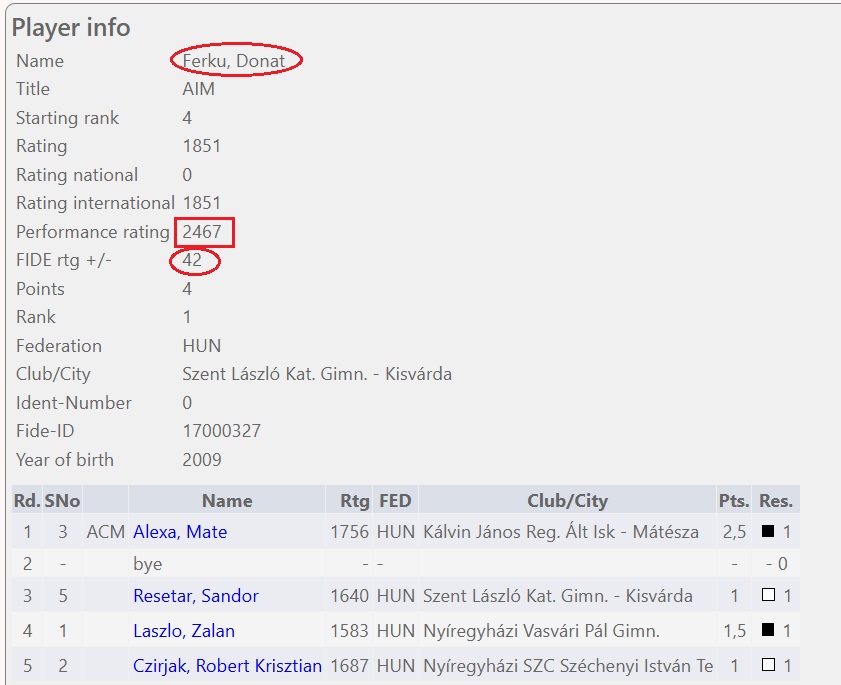Click the white piece icon in round 3

point(768,596)
